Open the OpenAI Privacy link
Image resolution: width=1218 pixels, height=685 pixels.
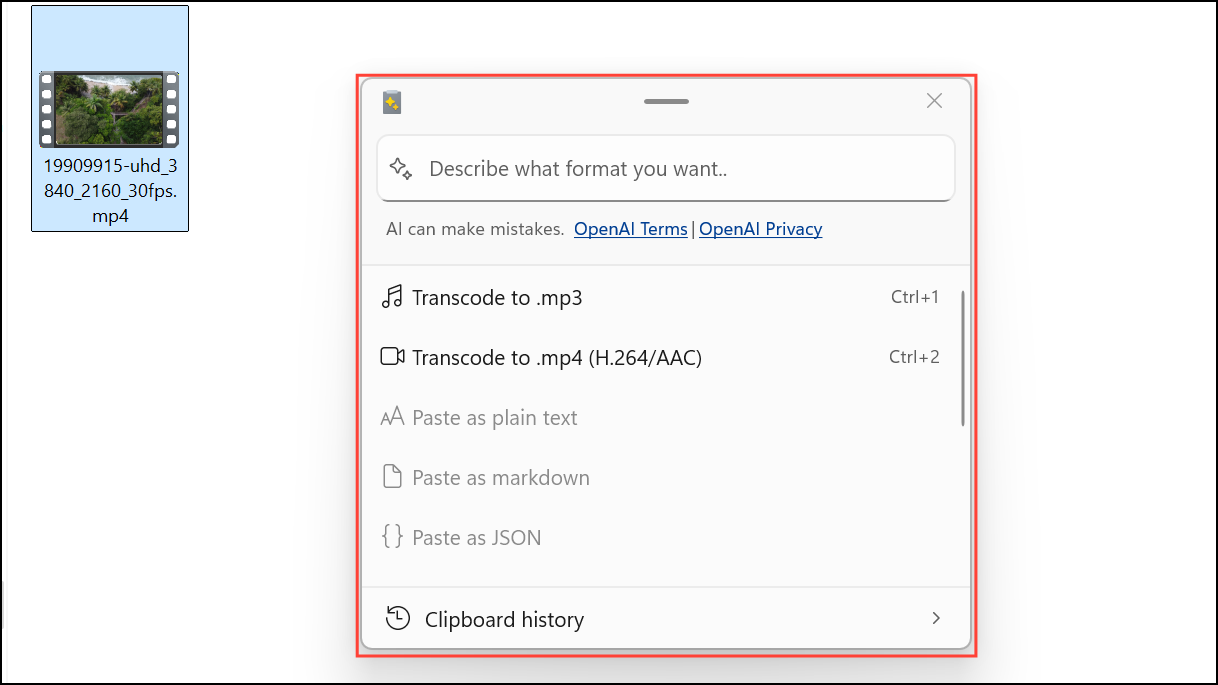click(x=761, y=229)
